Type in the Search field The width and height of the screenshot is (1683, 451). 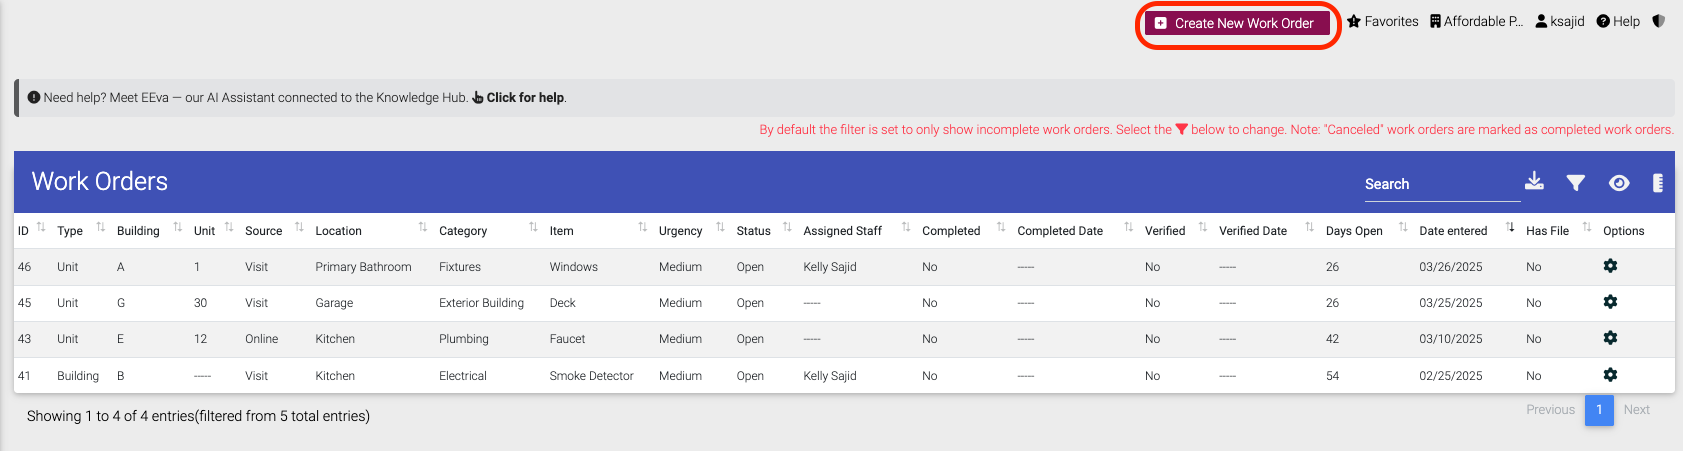click(x=1440, y=184)
